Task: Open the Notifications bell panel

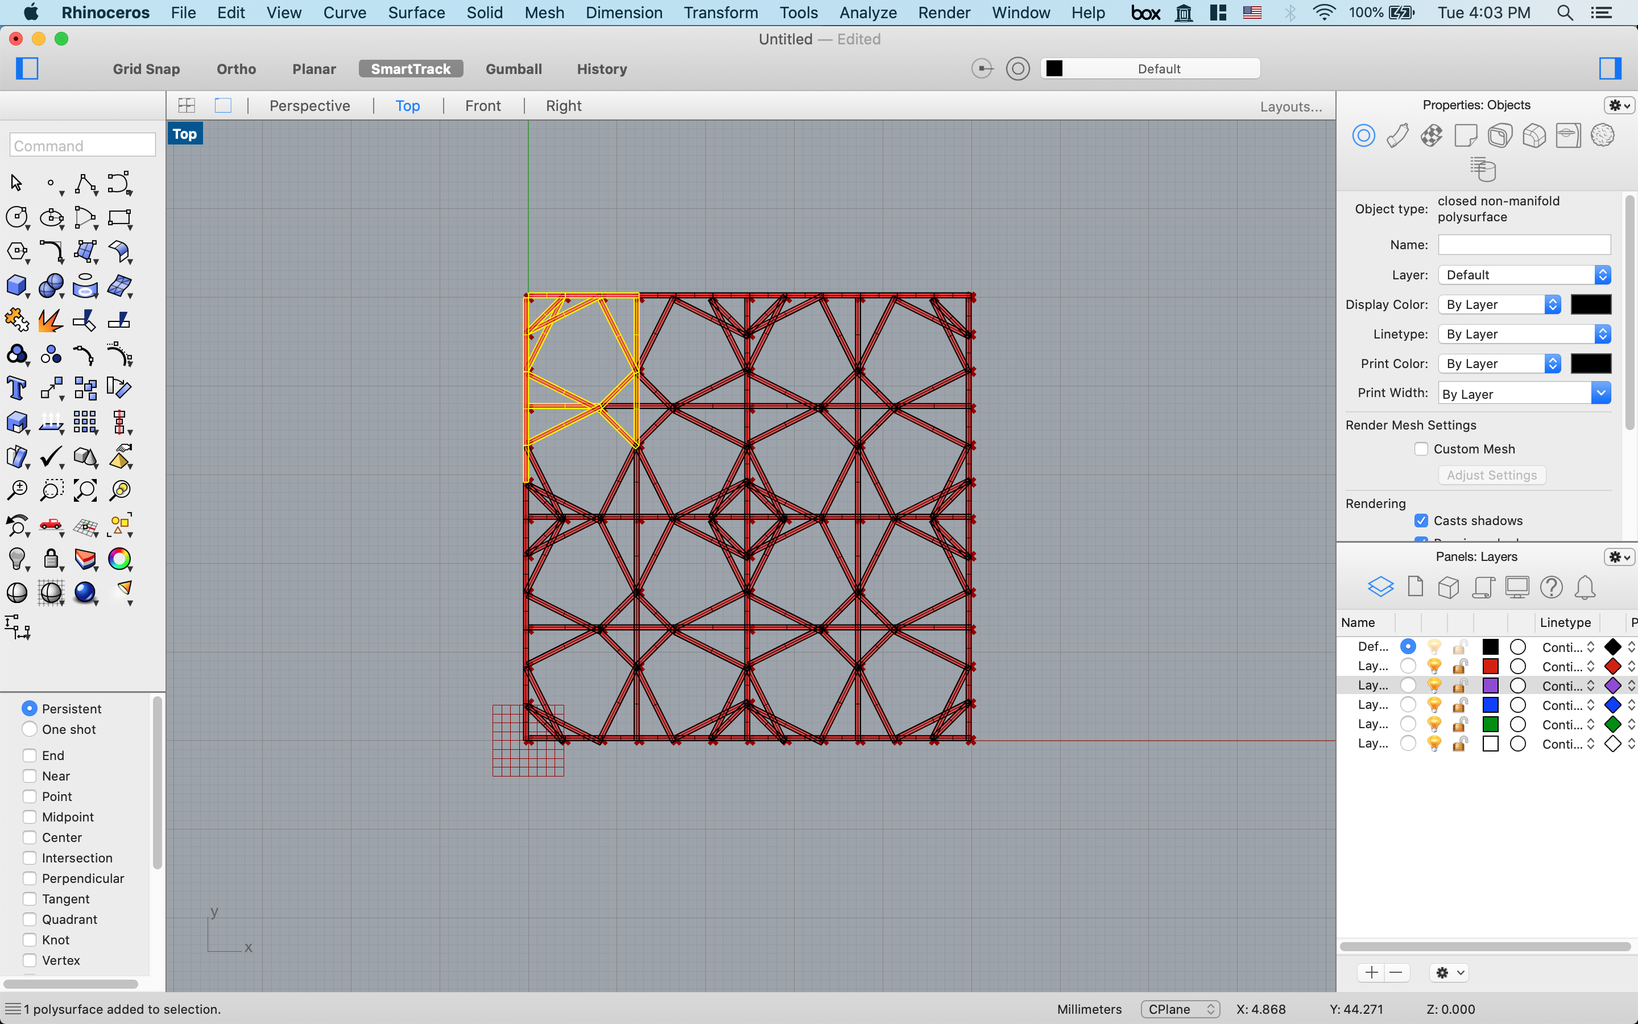Action: 1586,587
